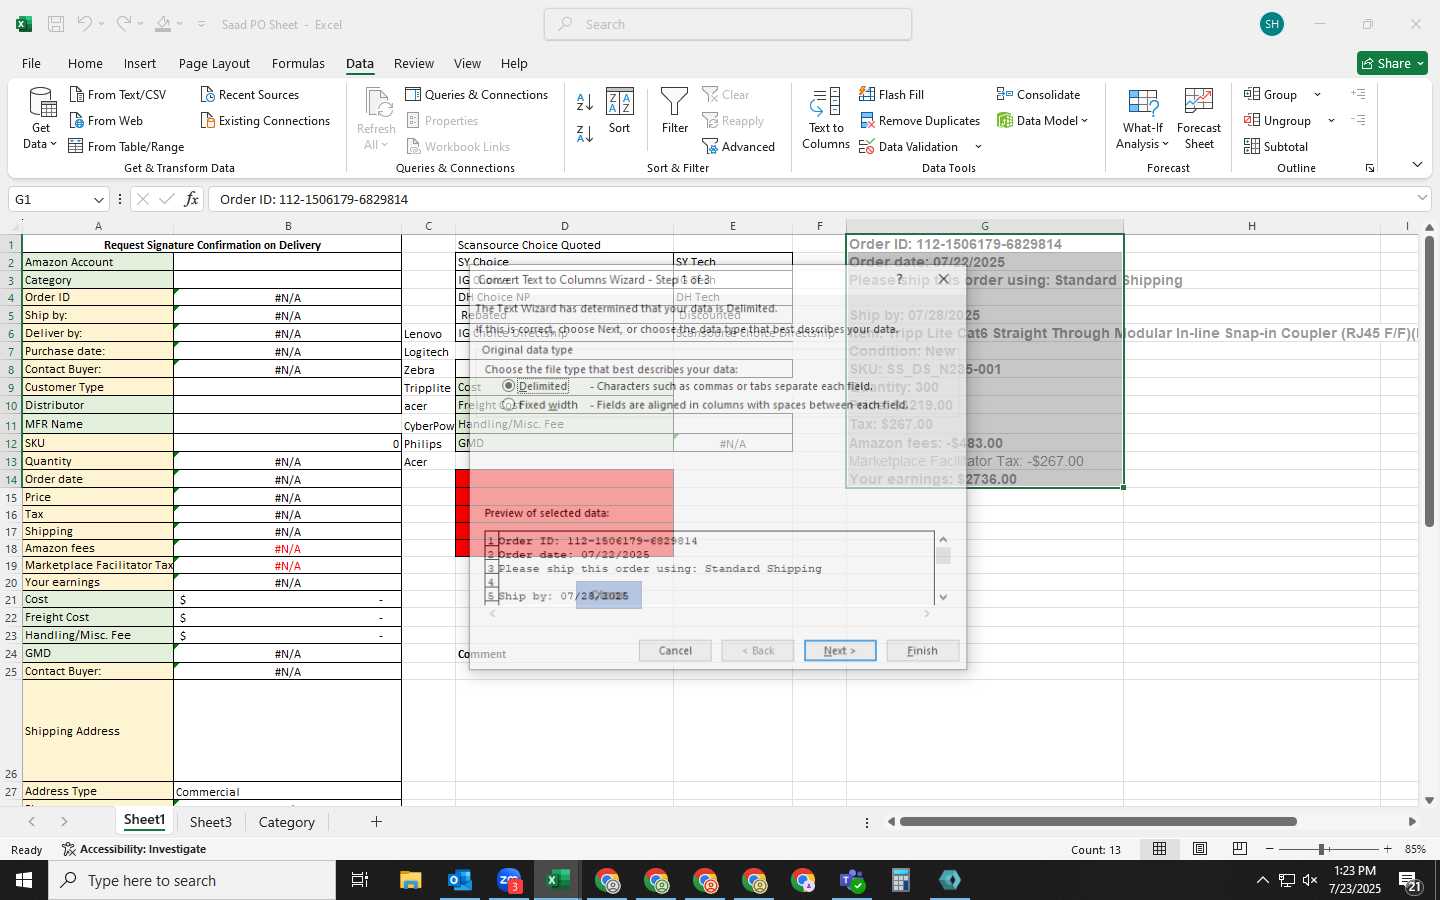Collapse the ribbon chevron
The height and width of the screenshot is (900, 1440).
(1417, 164)
